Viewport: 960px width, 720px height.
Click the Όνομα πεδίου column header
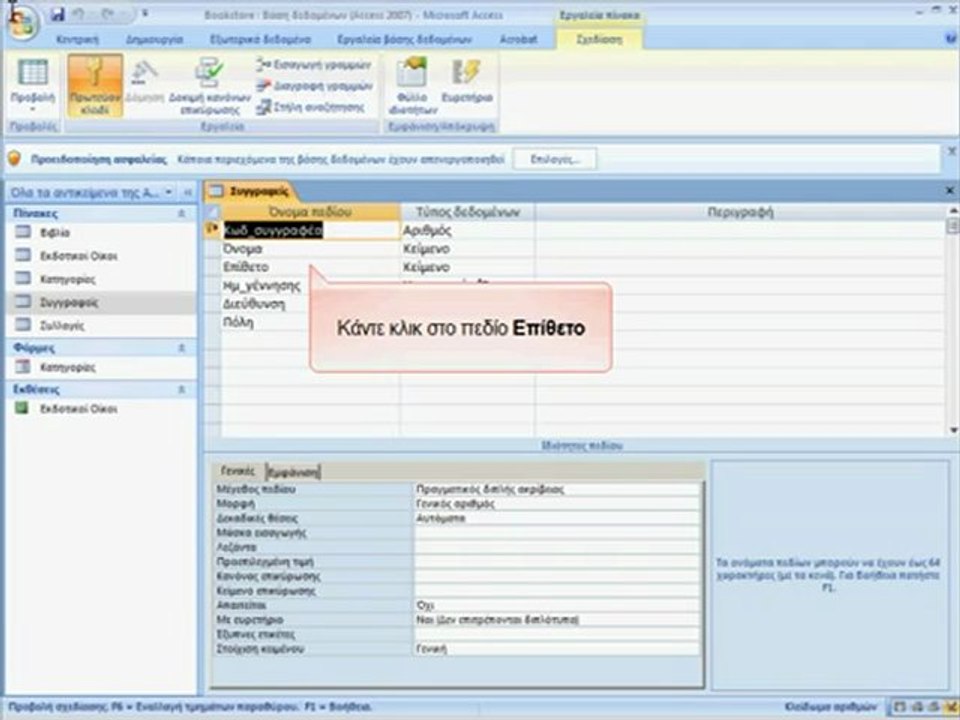coord(310,212)
